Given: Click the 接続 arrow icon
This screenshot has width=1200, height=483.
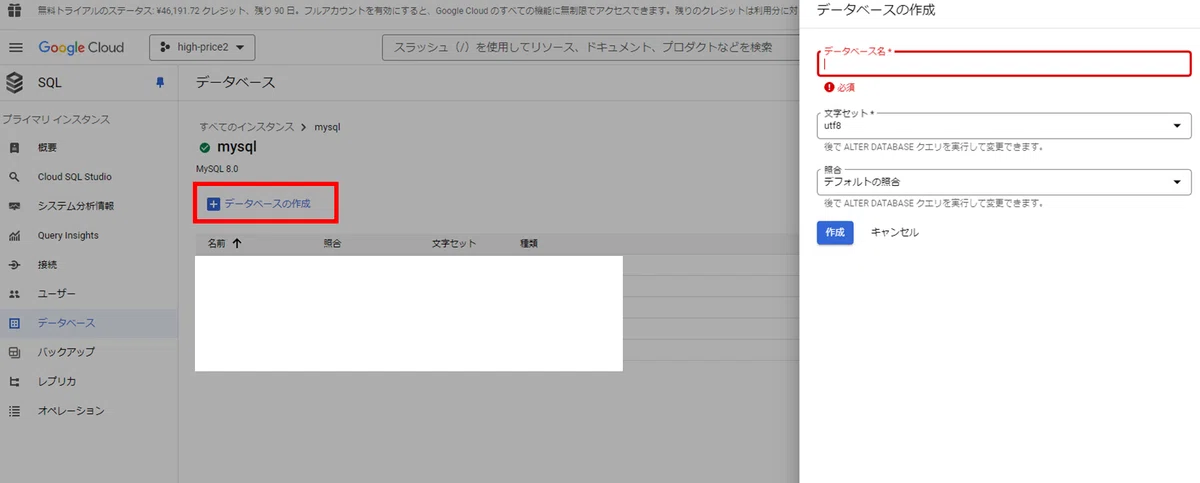Looking at the screenshot, I should (14, 265).
